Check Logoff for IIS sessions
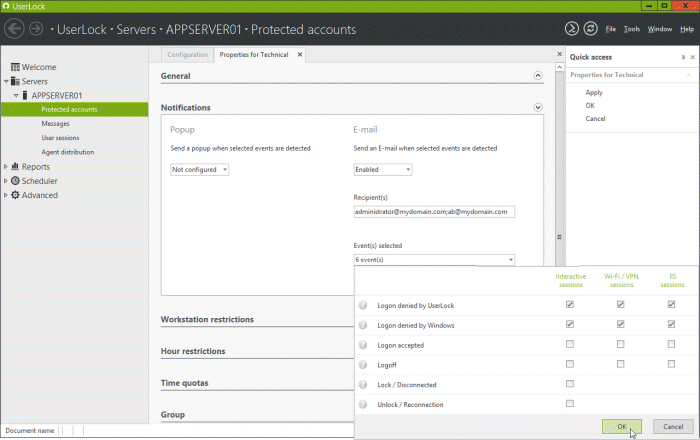Screen dimensions: 700x440 [x=671, y=364]
